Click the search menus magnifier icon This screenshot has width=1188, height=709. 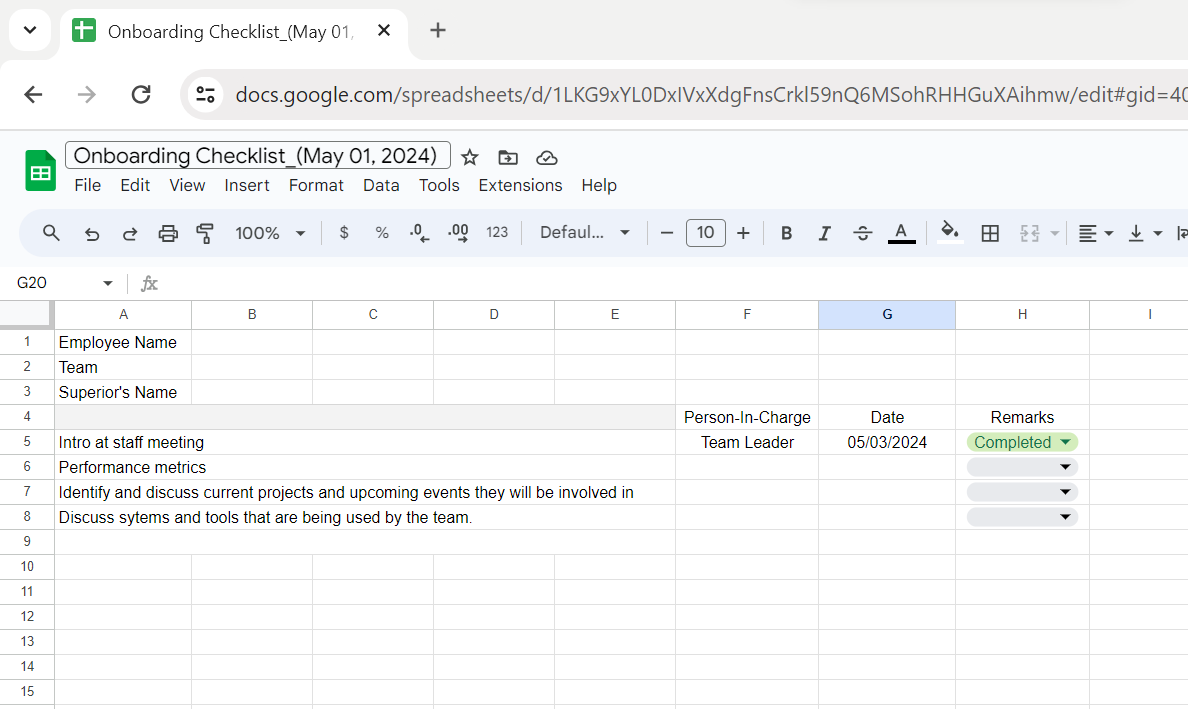51,233
